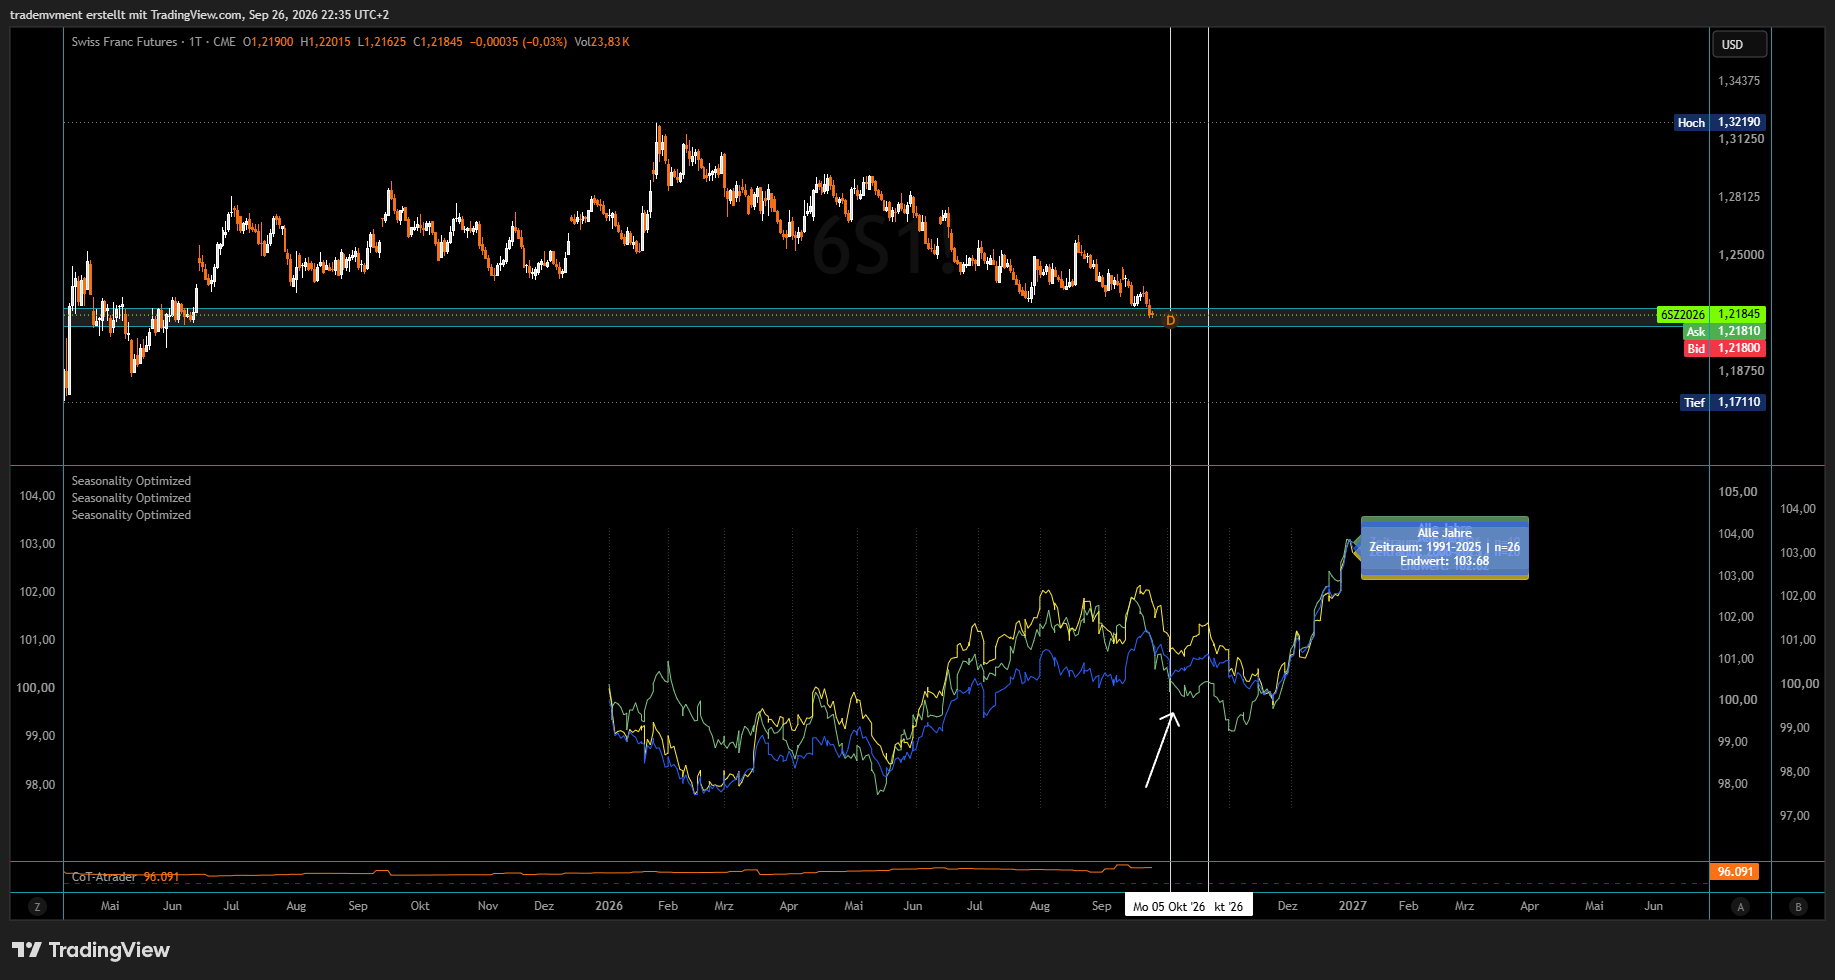This screenshot has width=1835, height=980.
Task: Click the Swiss Franc Futures symbol title
Action: point(124,42)
